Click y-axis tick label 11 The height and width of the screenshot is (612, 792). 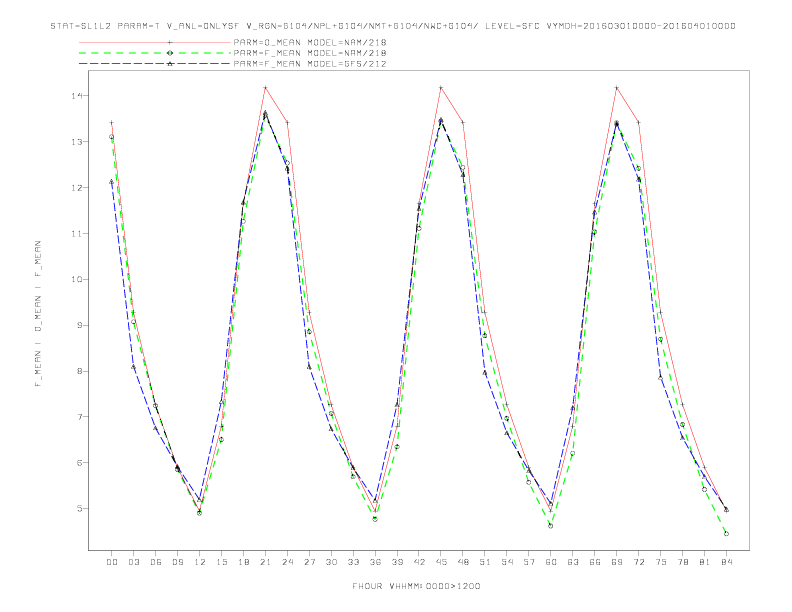coord(77,234)
